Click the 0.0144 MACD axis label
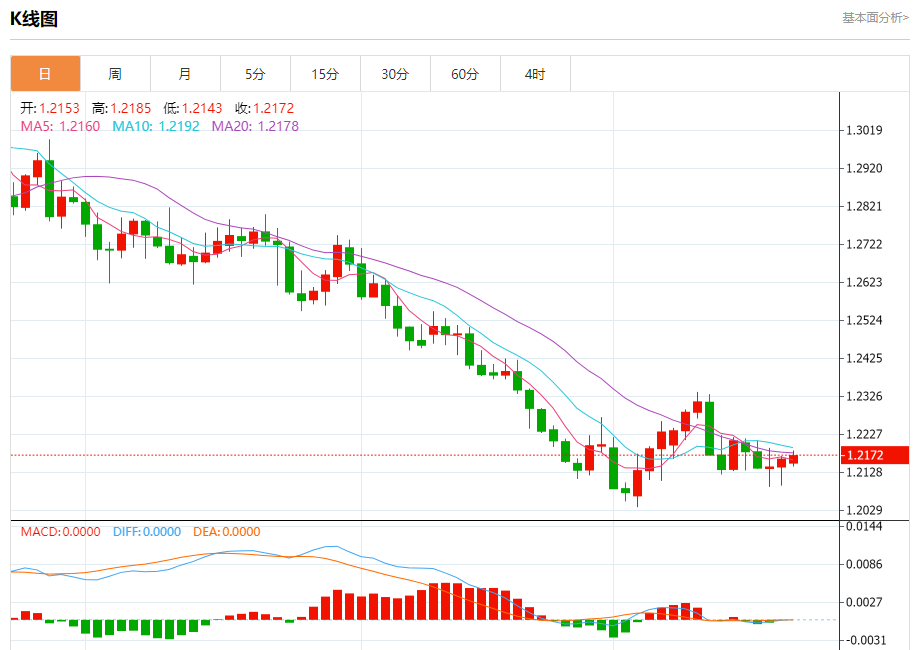The height and width of the screenshot is (650, 918). pos(864,526)
